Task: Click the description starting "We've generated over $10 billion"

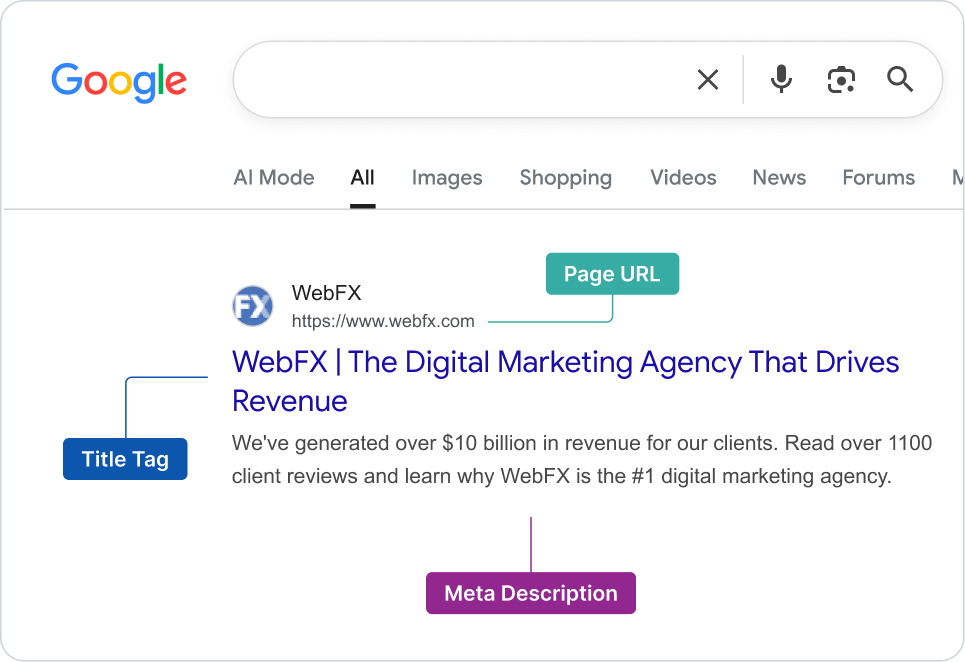Action: click(x=582, y=459)
